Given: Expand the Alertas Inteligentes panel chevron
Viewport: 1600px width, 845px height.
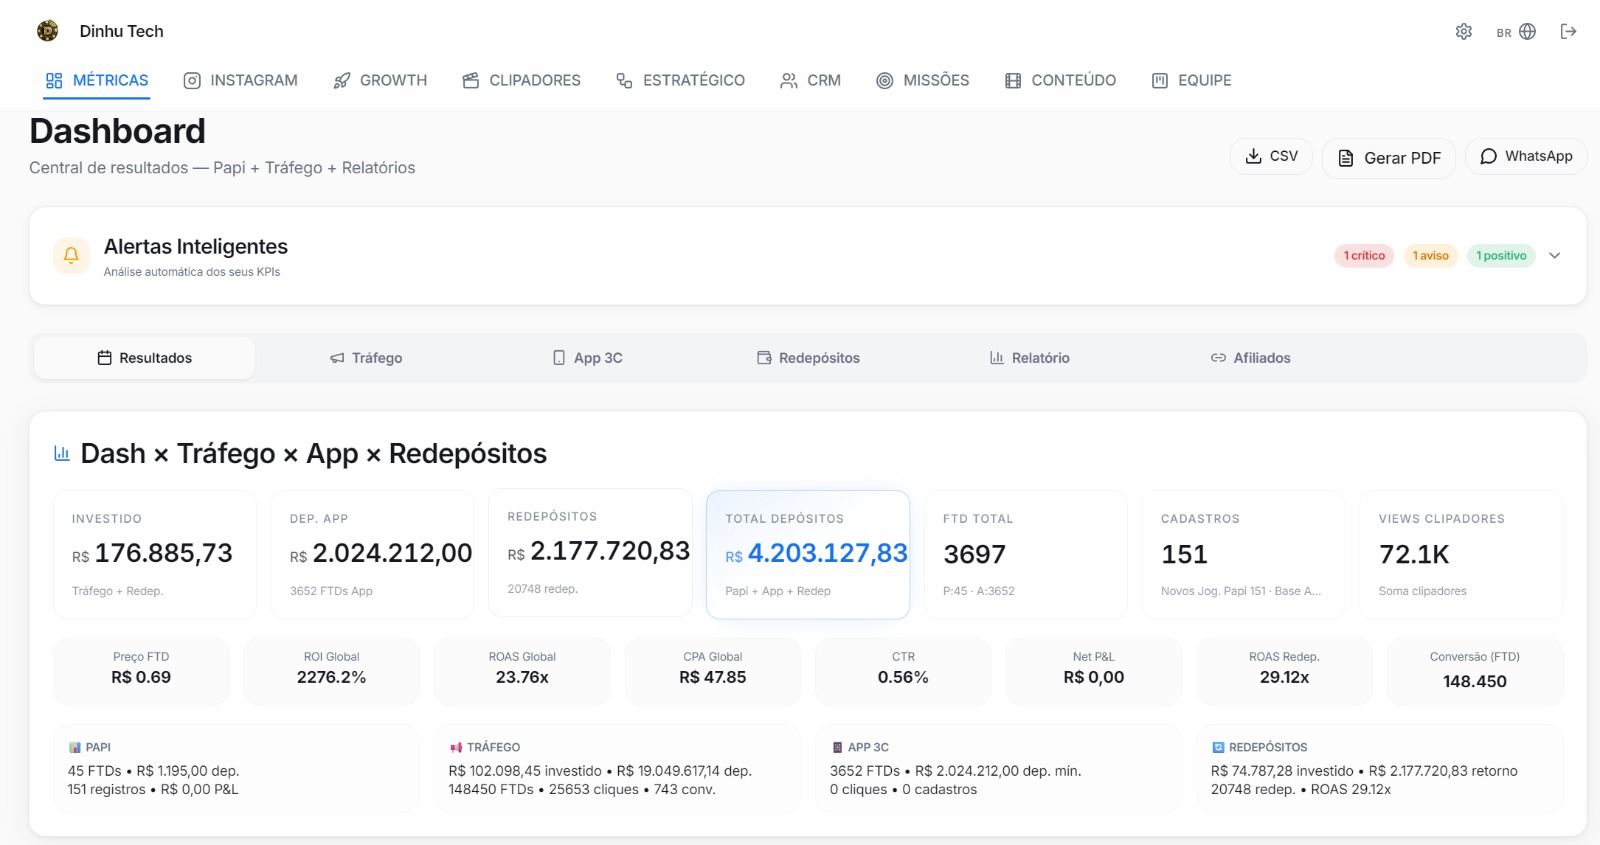Looking at the screenshot, I should click(1555, 256).
